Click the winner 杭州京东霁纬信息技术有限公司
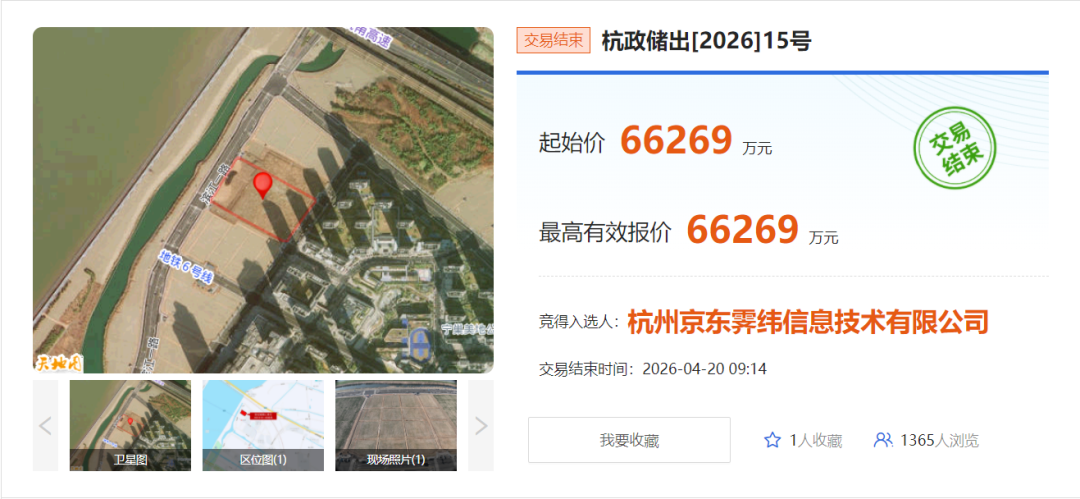Screen dimensions: 1080x499 [x=809, y=322]
